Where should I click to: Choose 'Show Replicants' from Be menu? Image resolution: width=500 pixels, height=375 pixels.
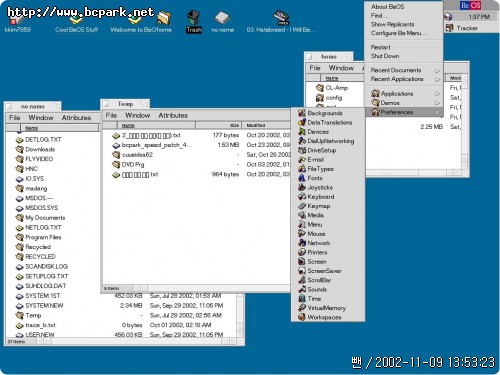tap(404, 24)
